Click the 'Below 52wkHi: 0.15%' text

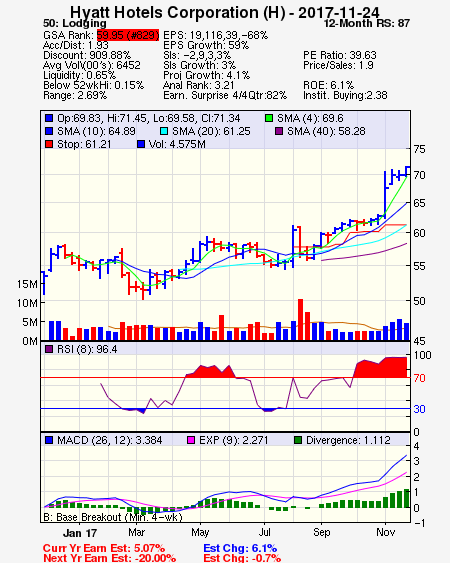pos(93,85)
